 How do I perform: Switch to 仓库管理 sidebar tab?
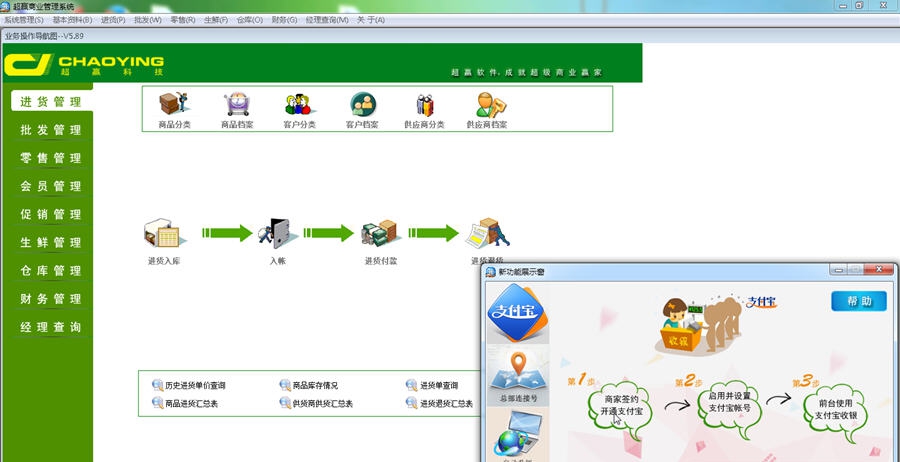click(x=51, y=270)
